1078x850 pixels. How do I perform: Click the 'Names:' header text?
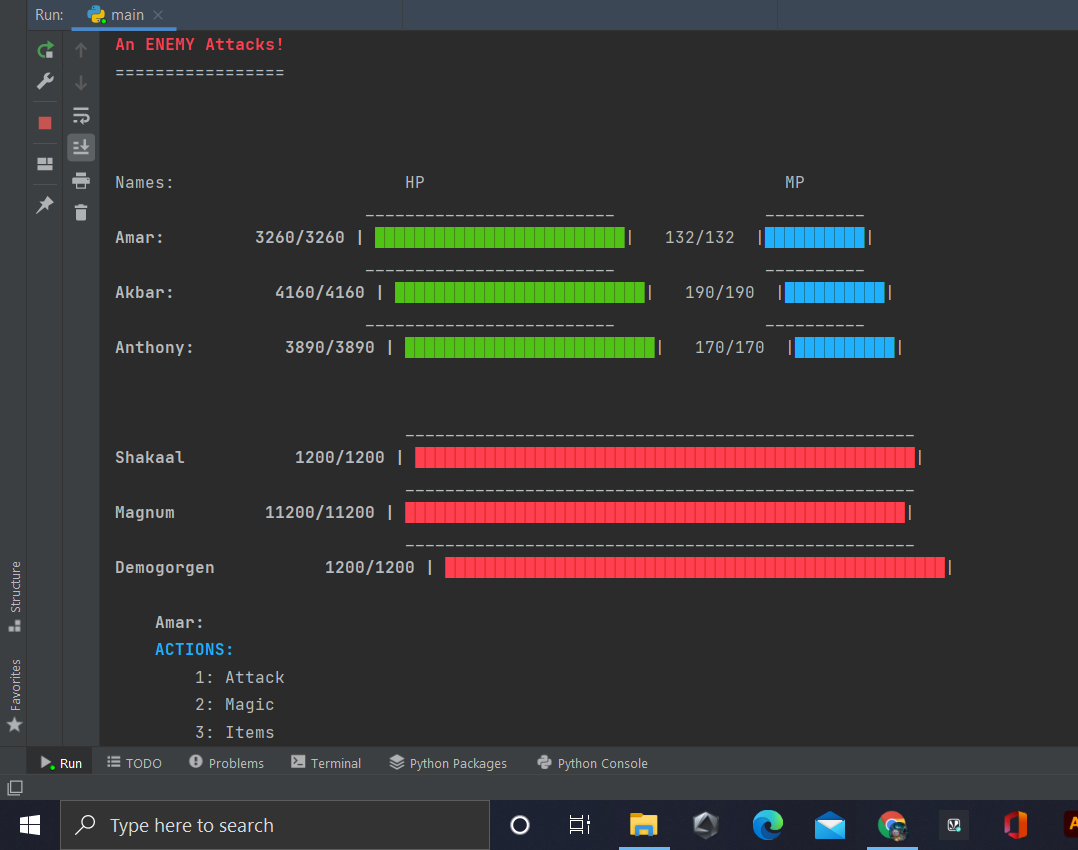pyautogui.click(x=144, y=183)
